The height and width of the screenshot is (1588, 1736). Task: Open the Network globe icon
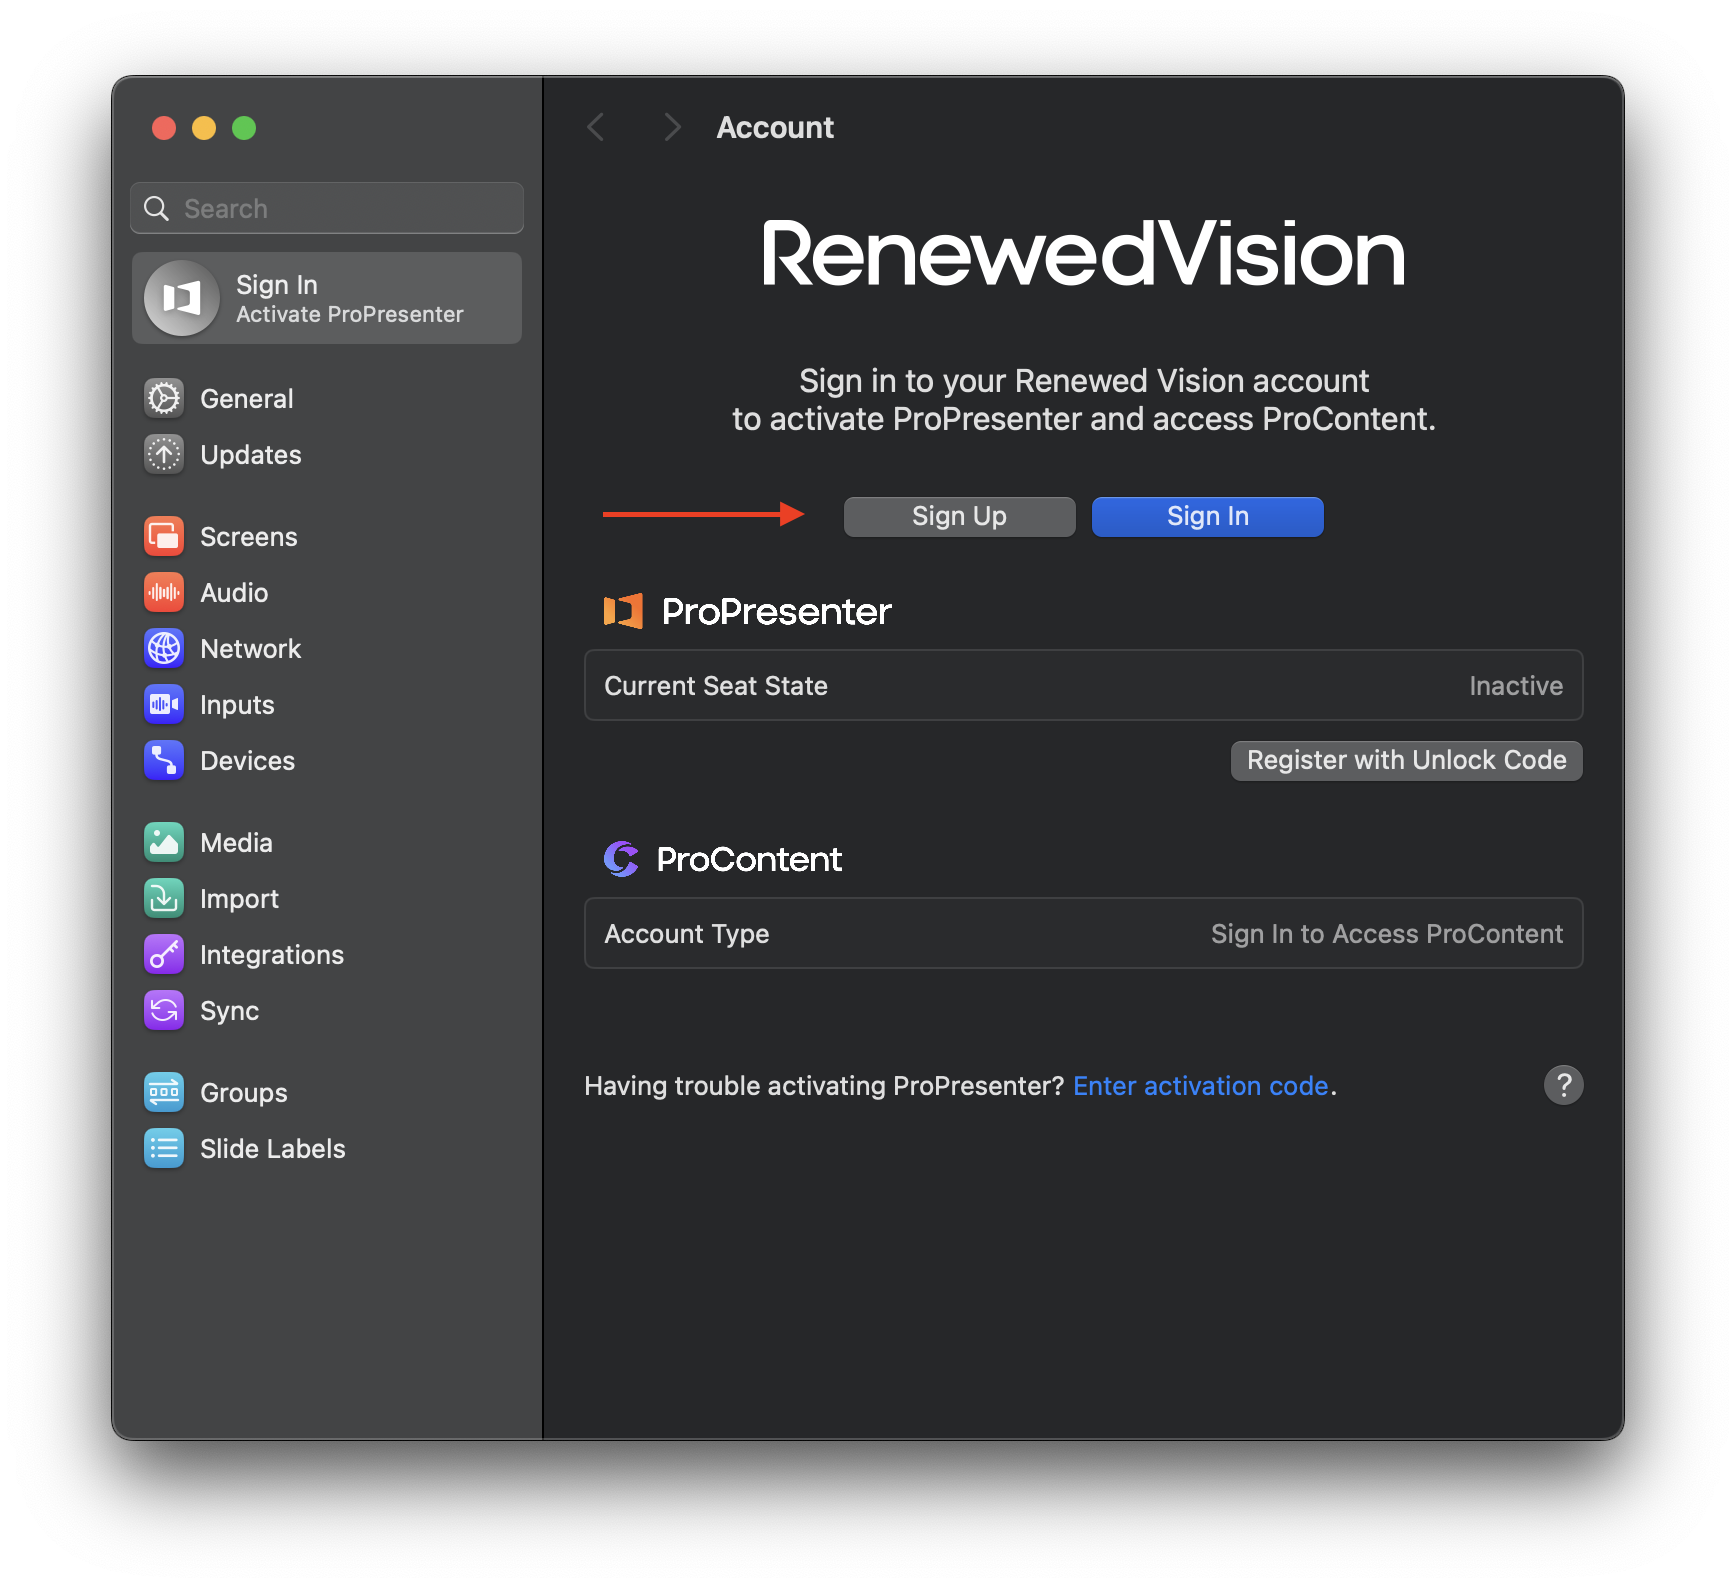pos(164,648)
